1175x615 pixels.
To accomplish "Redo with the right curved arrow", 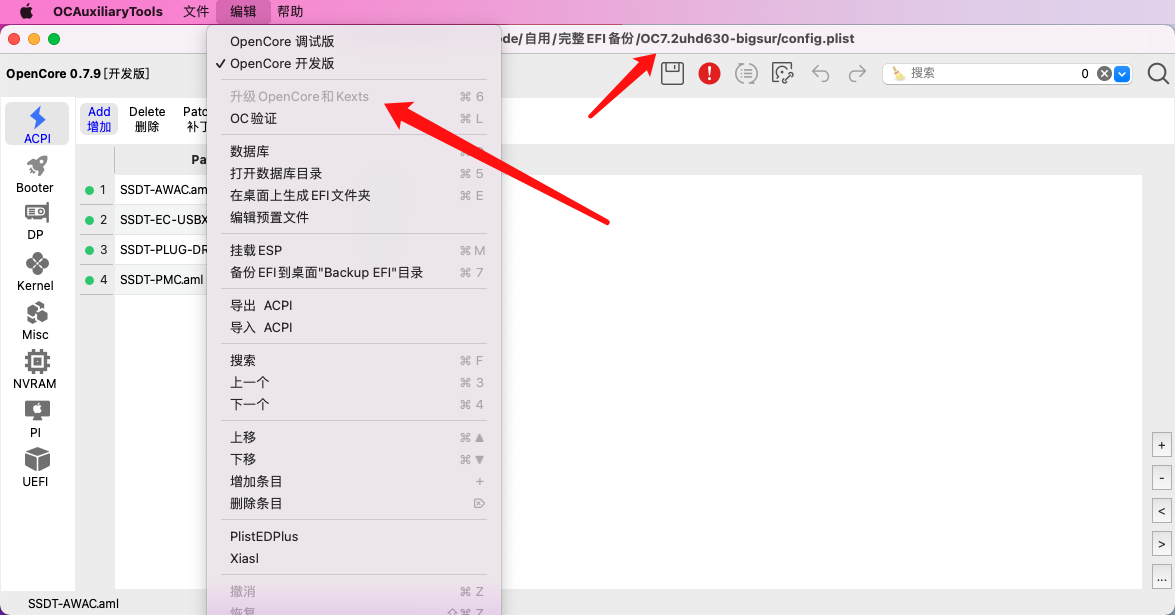I will (857, 73).
